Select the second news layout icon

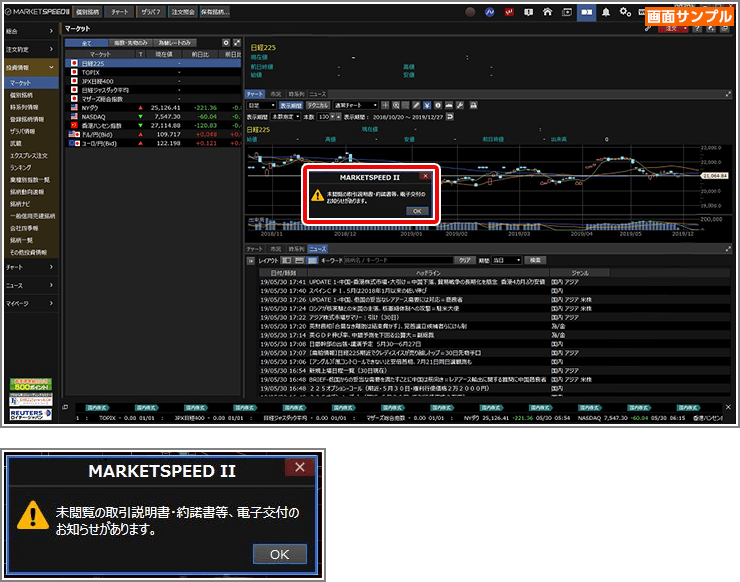[x=299, y=261]
